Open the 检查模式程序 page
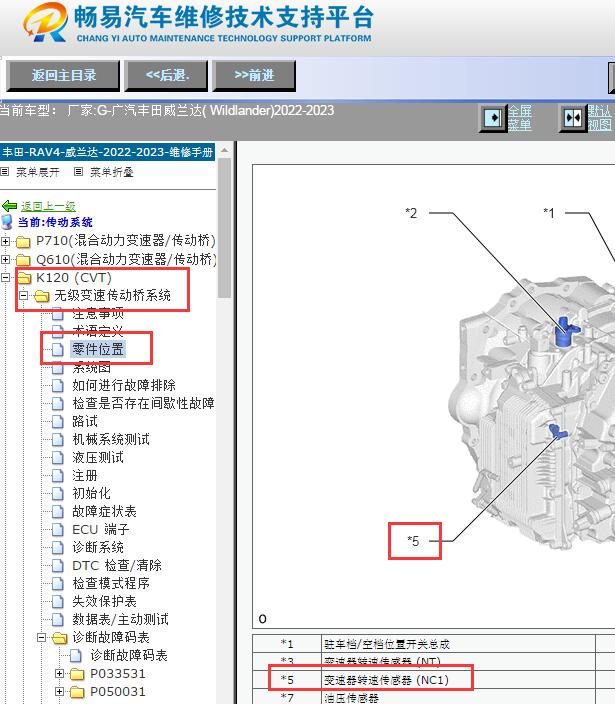Viewport: 615px width, 704px height. (111, 583)
